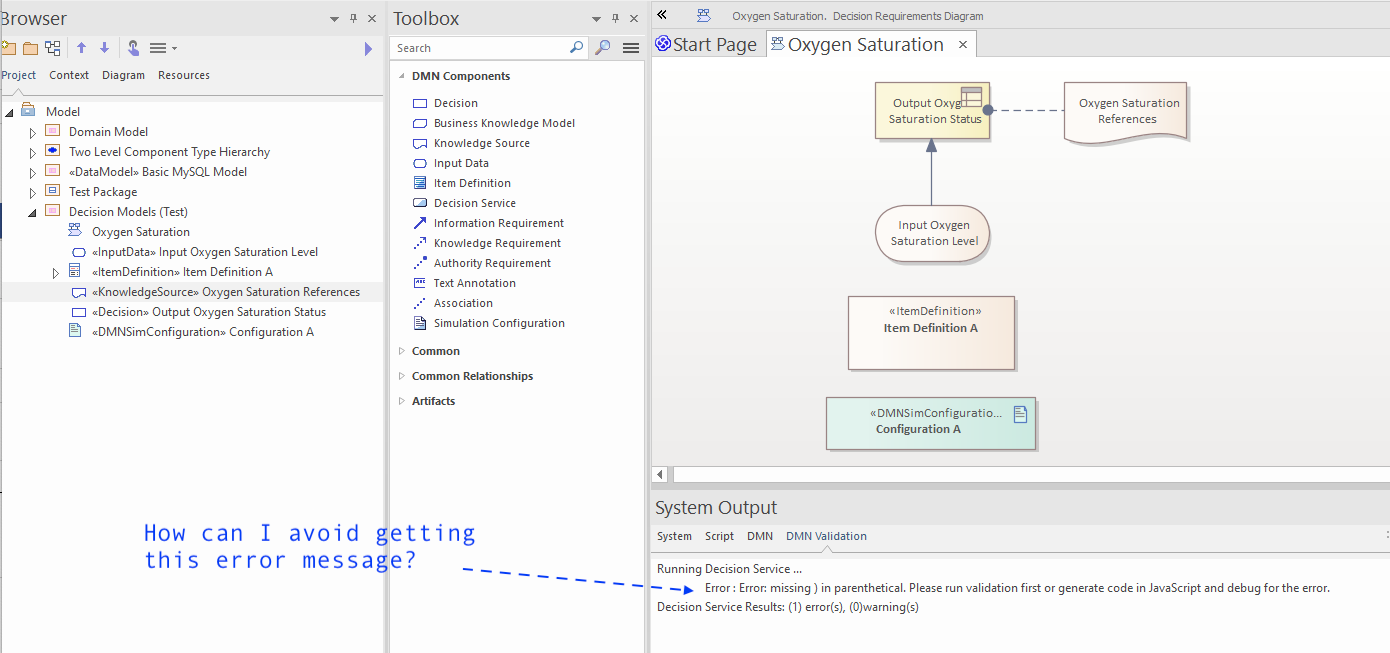Expand the Test Package node

click(x=32, y=192)
